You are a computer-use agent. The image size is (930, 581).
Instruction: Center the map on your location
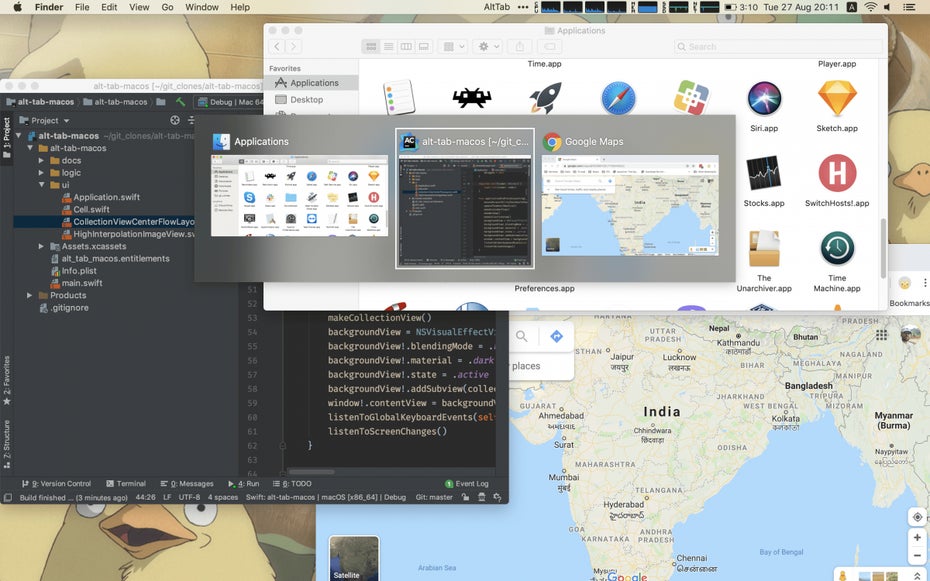(x=916, y=517)
